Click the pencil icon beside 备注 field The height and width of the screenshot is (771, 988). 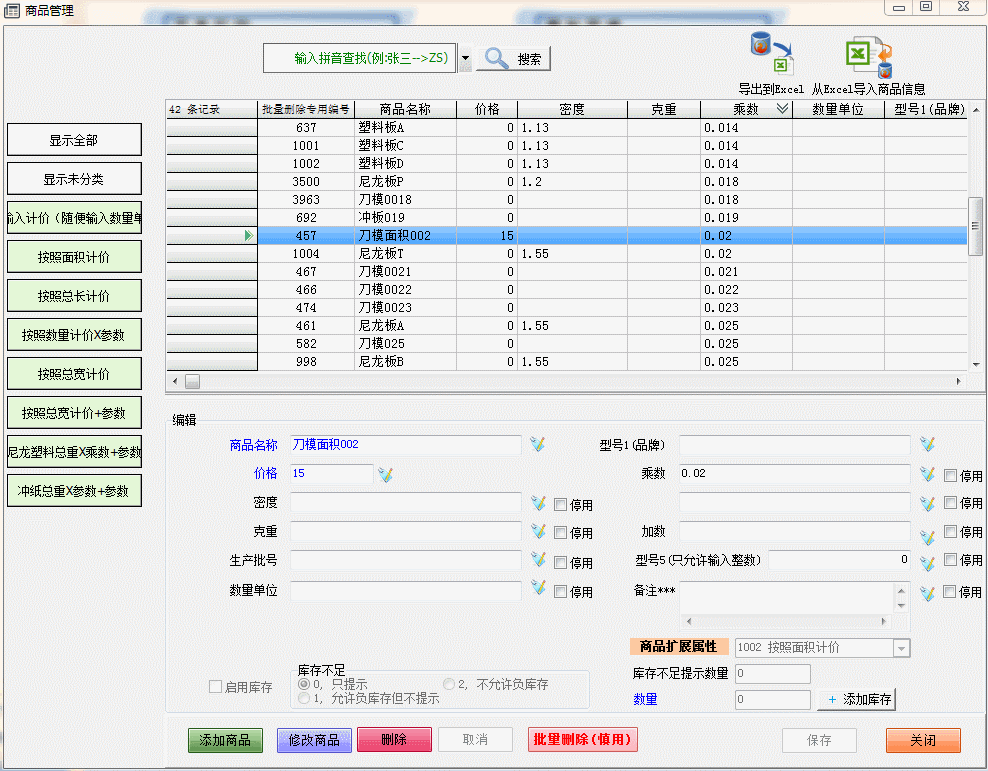(927, 593)
